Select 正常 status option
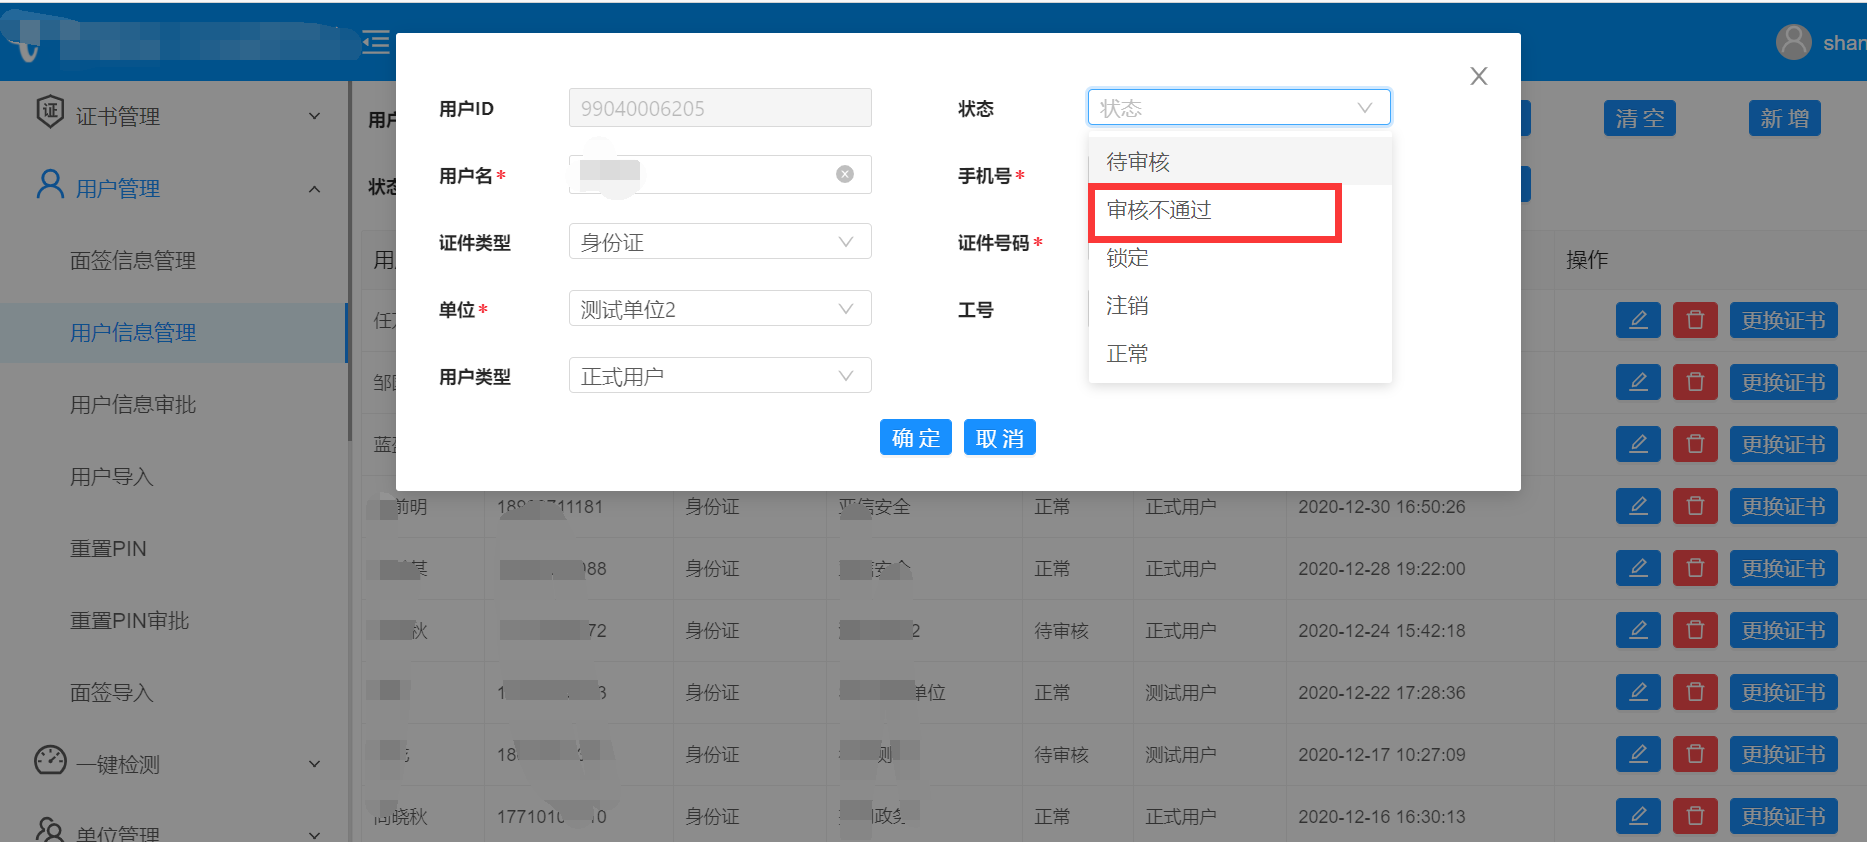 pos(1127,354)
